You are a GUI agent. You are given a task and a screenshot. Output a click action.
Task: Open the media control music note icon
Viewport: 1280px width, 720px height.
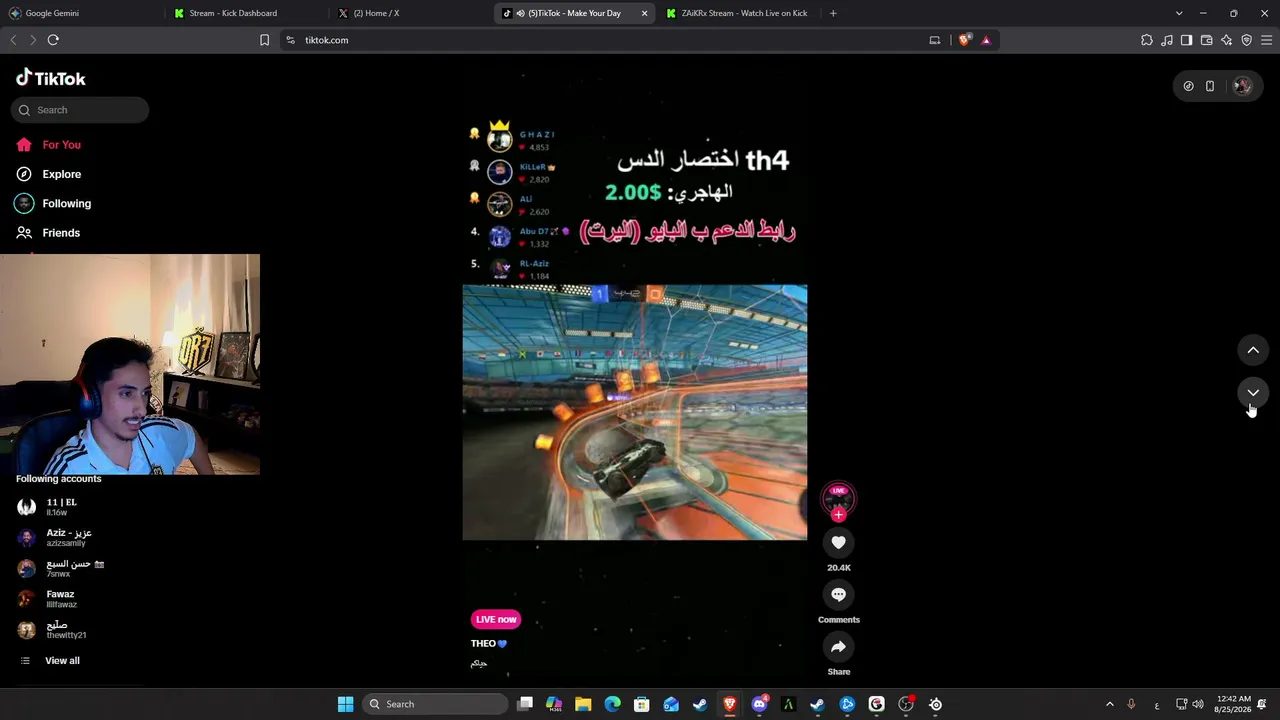click(1167, 40)
